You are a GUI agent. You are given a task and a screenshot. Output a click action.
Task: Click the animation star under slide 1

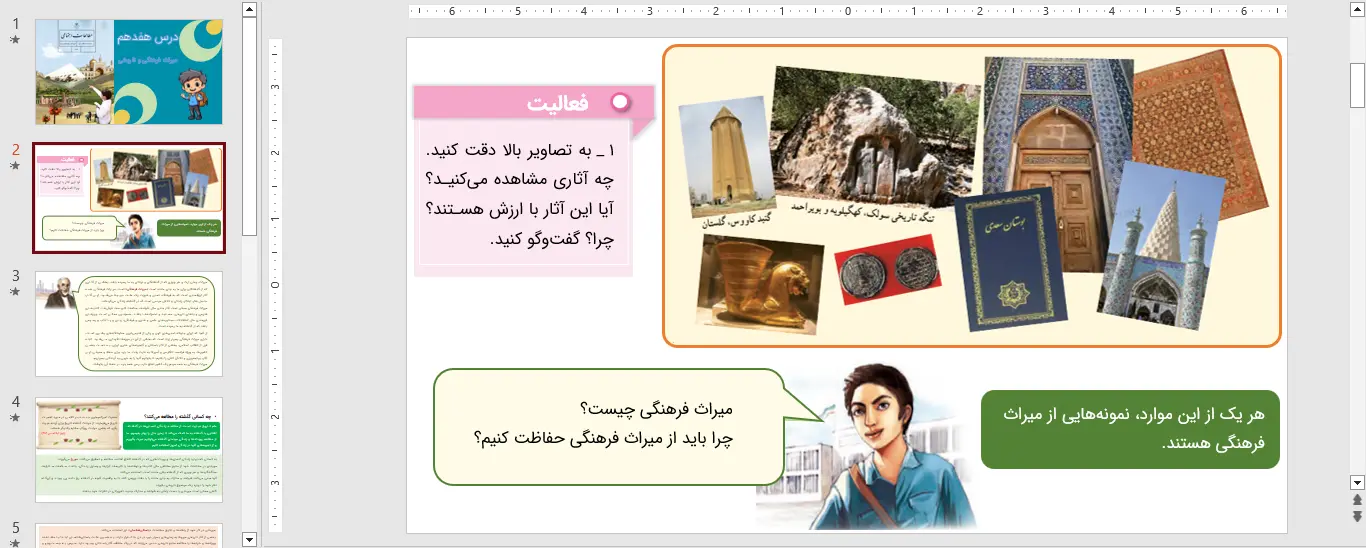(x=15, y=40)
